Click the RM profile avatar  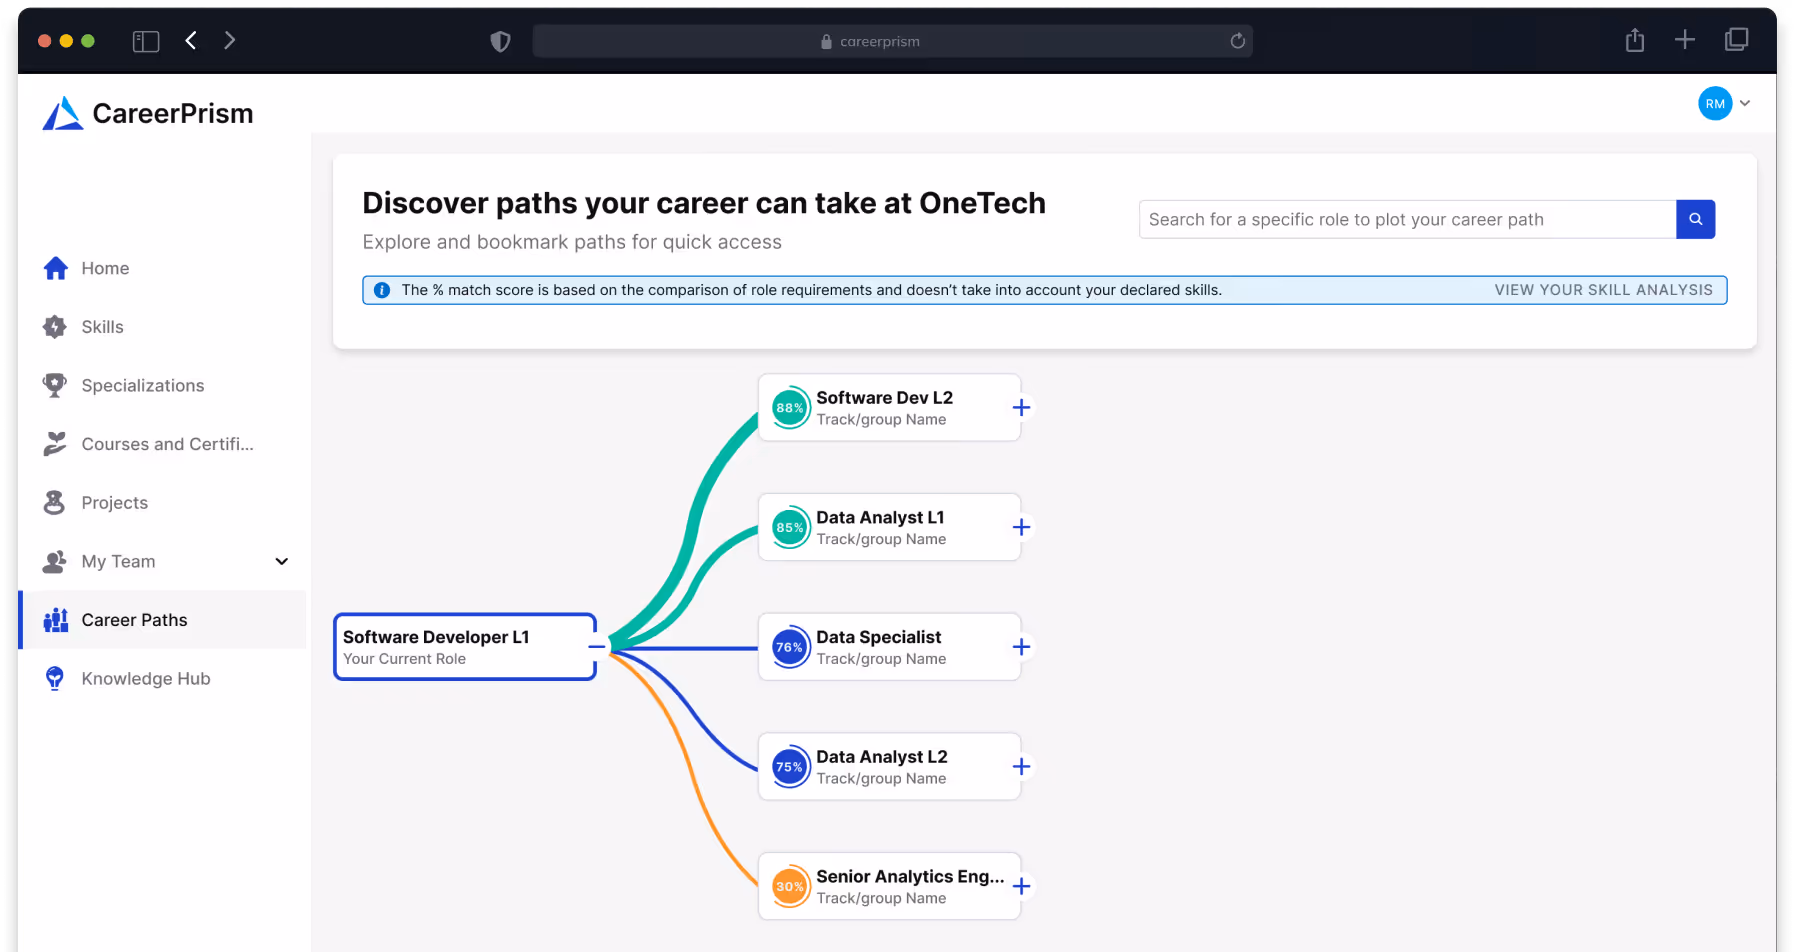pyautogui.click(x=1715, y=103)
